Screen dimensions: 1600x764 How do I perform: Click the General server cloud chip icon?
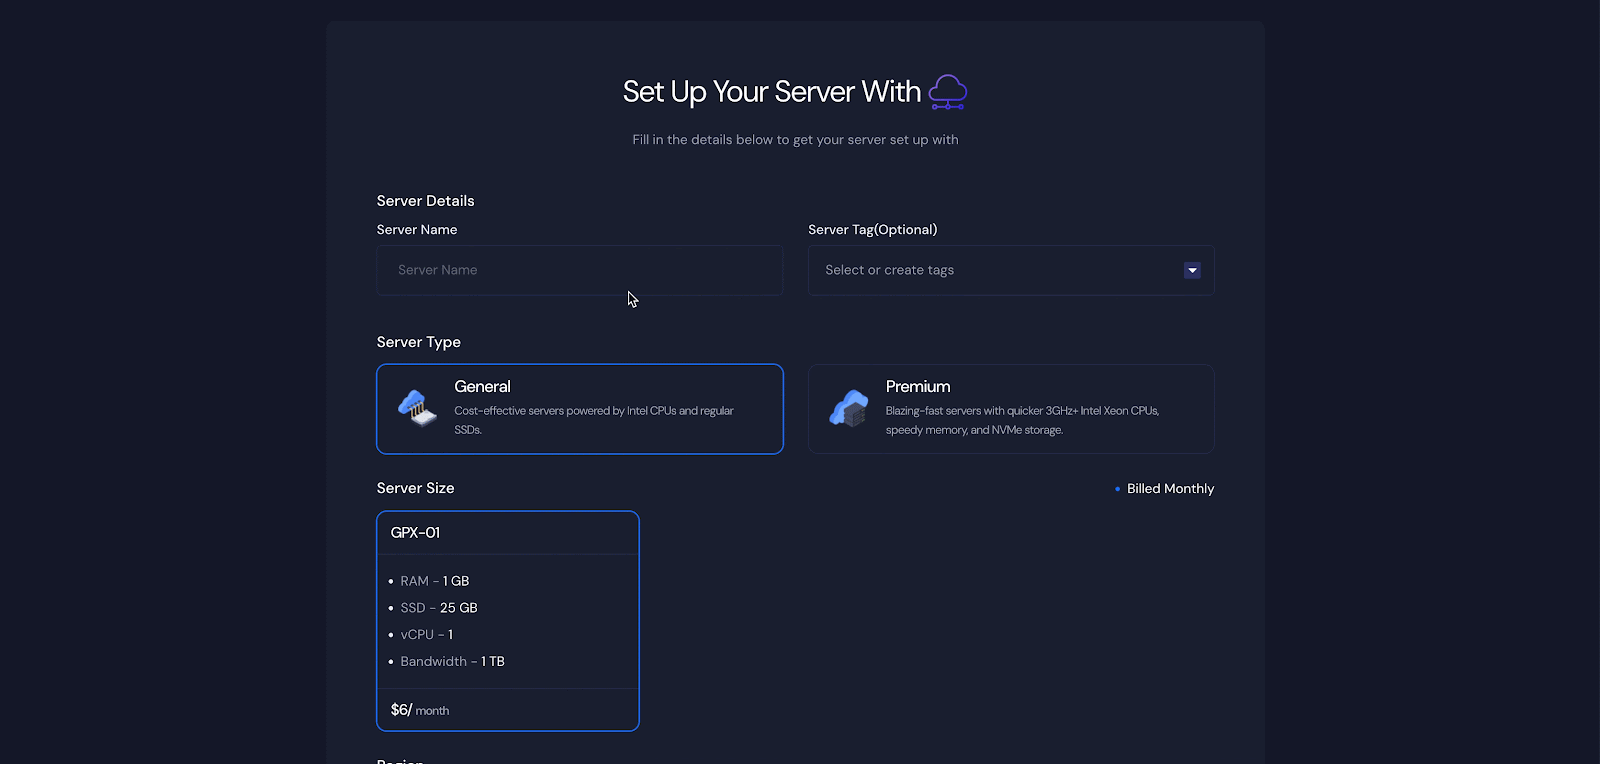(417, 408)
